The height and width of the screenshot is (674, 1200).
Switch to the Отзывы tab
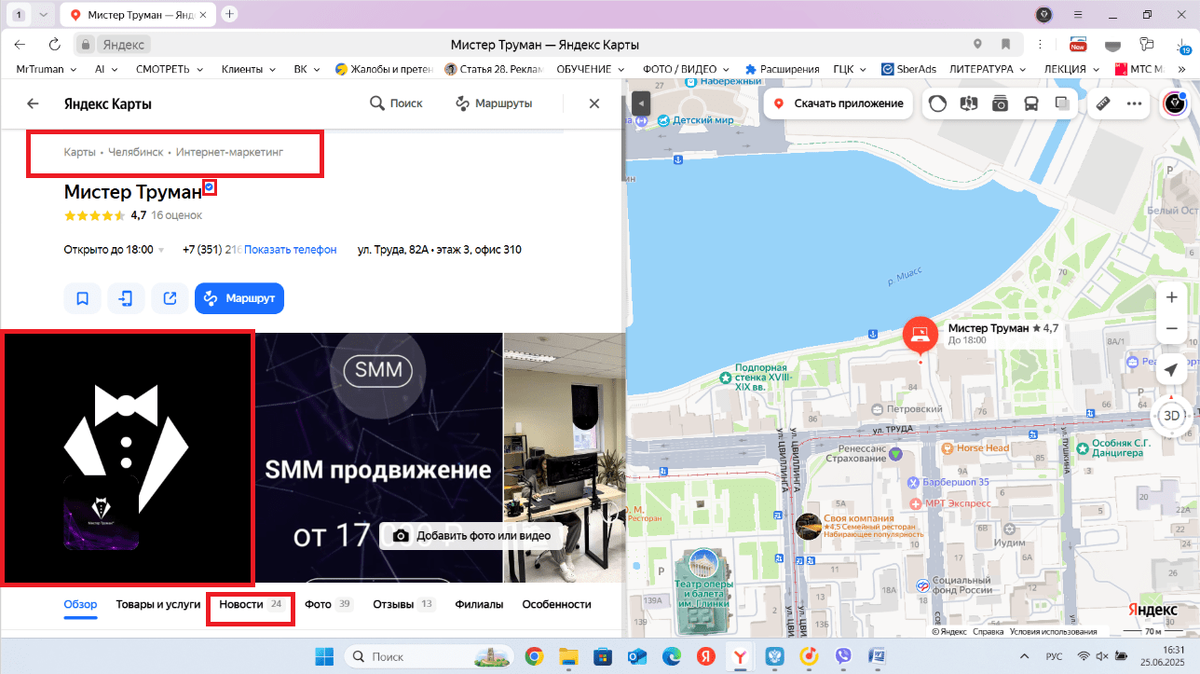click(404, 605)
